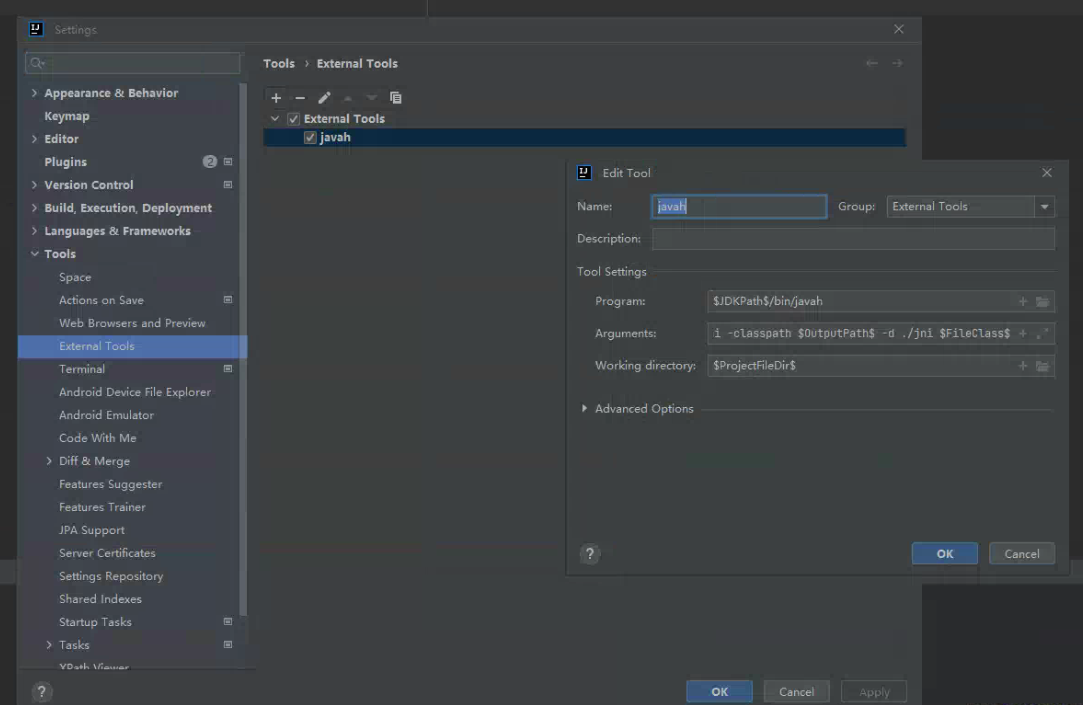
Task: Insert macro into Program field
Action: (1023, 301)
